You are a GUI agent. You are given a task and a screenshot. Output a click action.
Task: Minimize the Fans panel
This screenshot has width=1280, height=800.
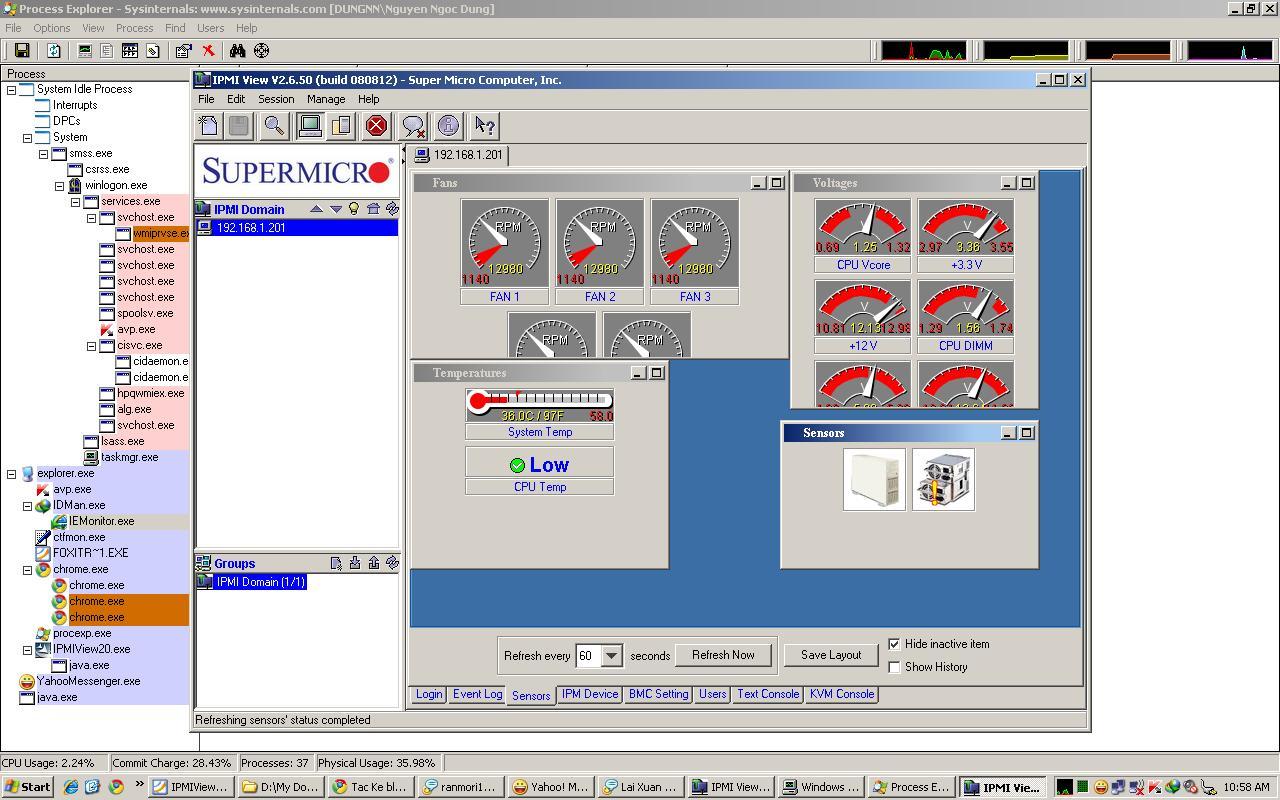(758, 183)
